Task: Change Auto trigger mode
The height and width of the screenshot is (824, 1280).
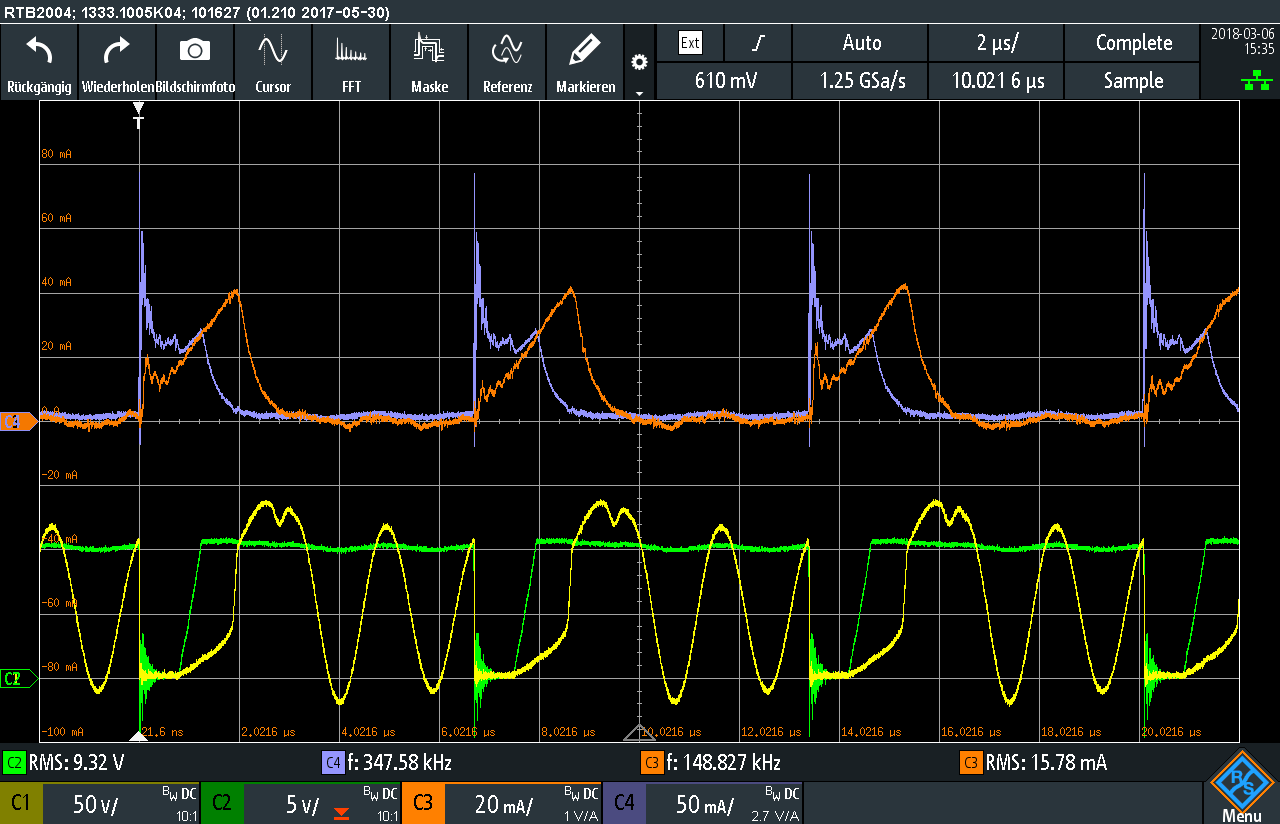Action: 861,43
